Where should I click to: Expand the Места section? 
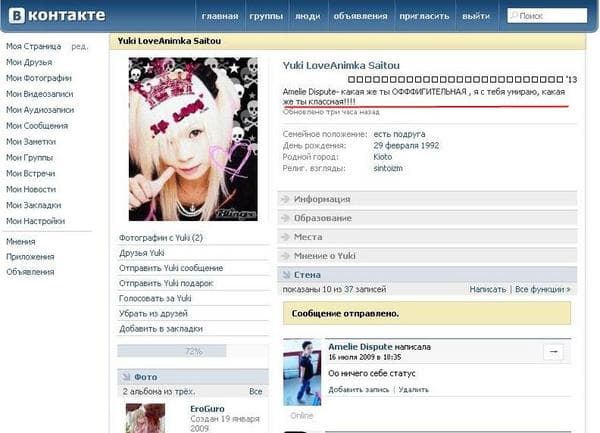click(x=427, y=237)
